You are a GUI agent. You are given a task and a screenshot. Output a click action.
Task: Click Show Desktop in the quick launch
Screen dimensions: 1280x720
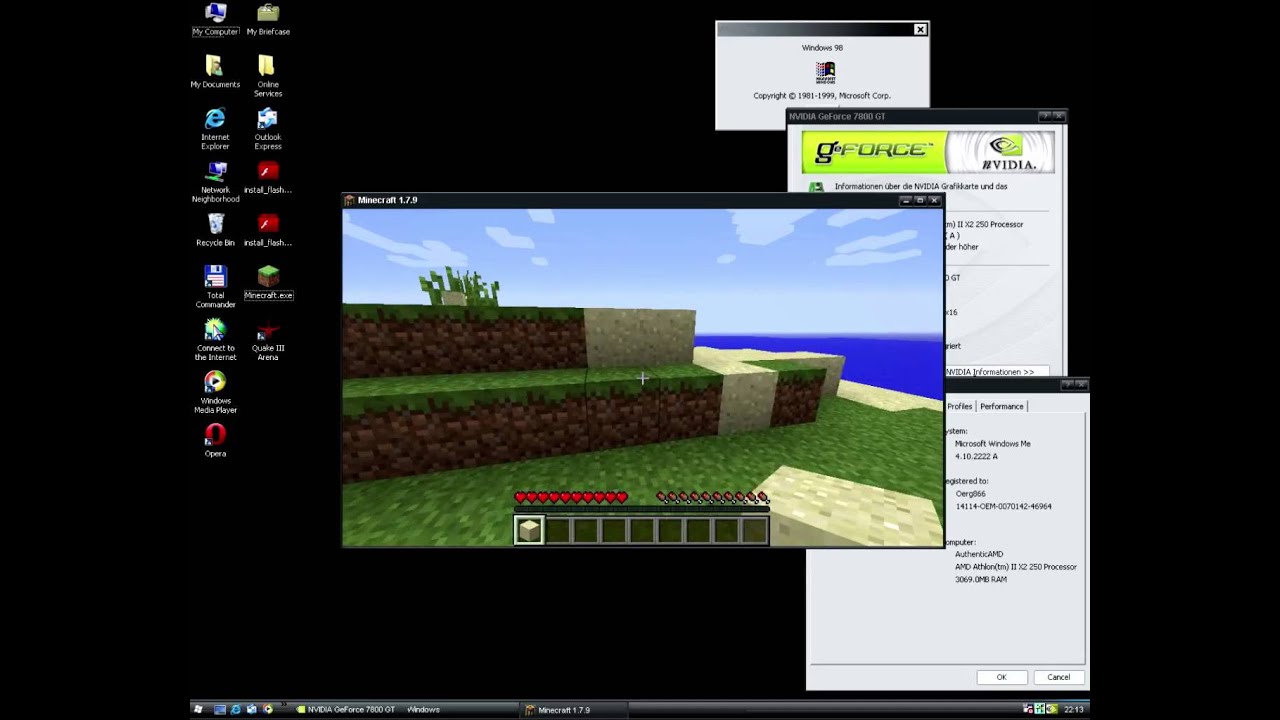[x=220, y=709]
